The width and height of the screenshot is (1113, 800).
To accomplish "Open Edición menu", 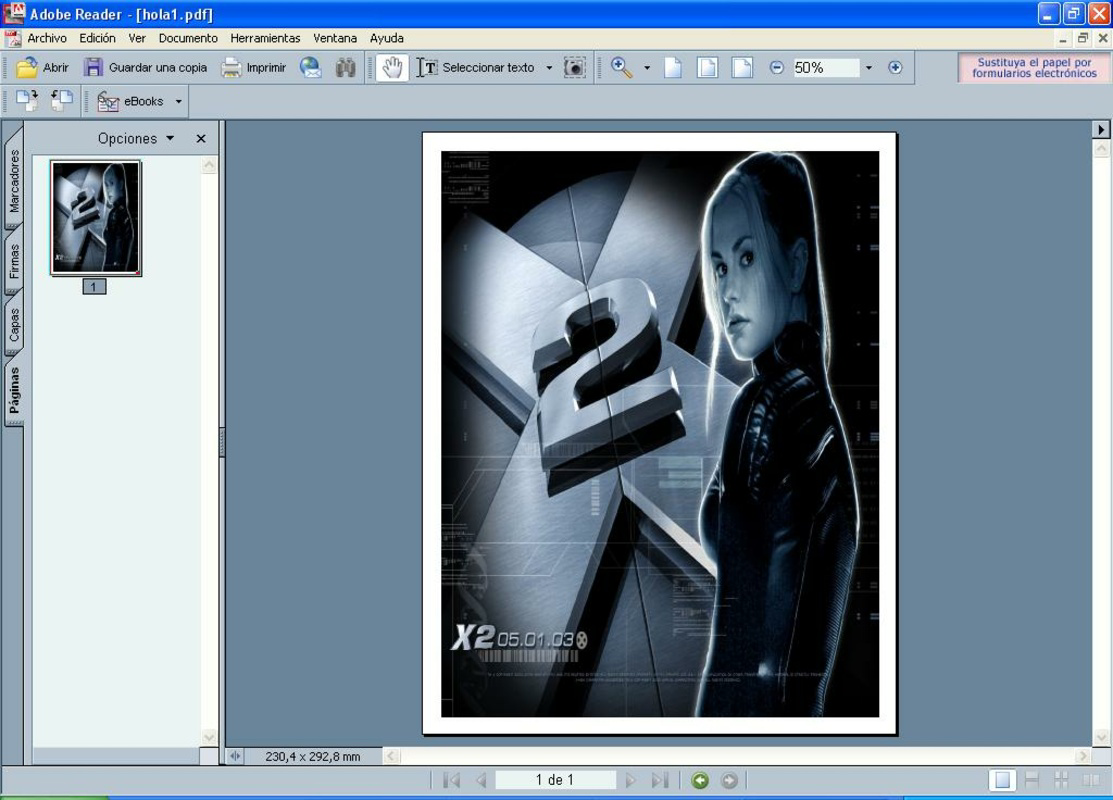I will point(97,38).
